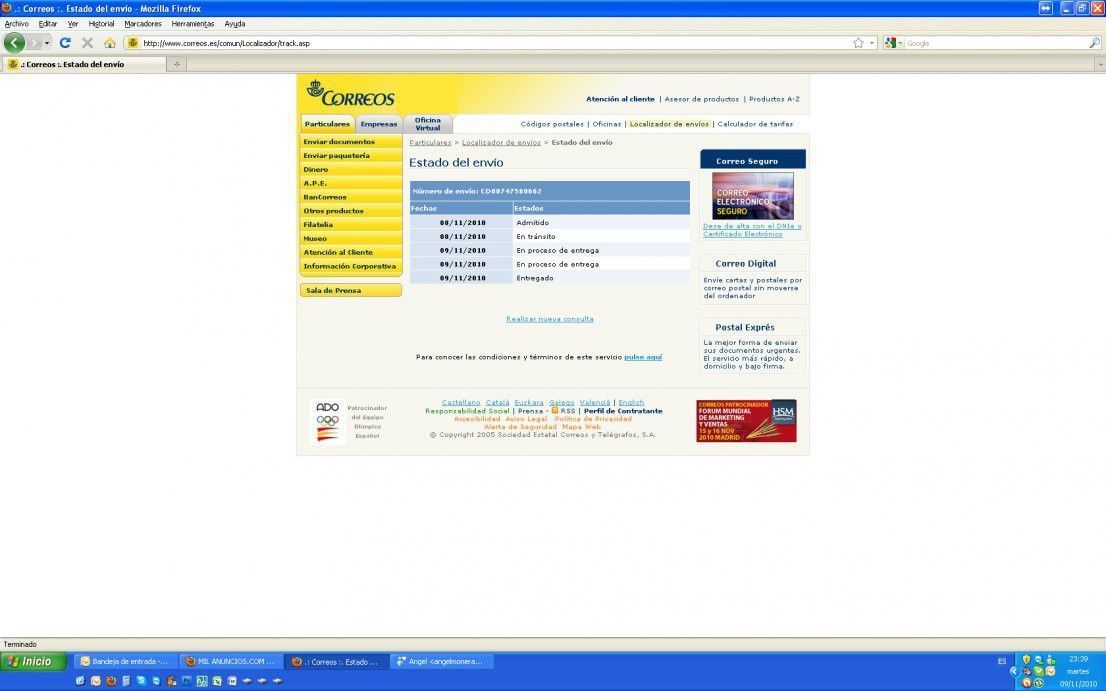
Task: Go forward with the grey forward arrow
Action: coord(34,43)
